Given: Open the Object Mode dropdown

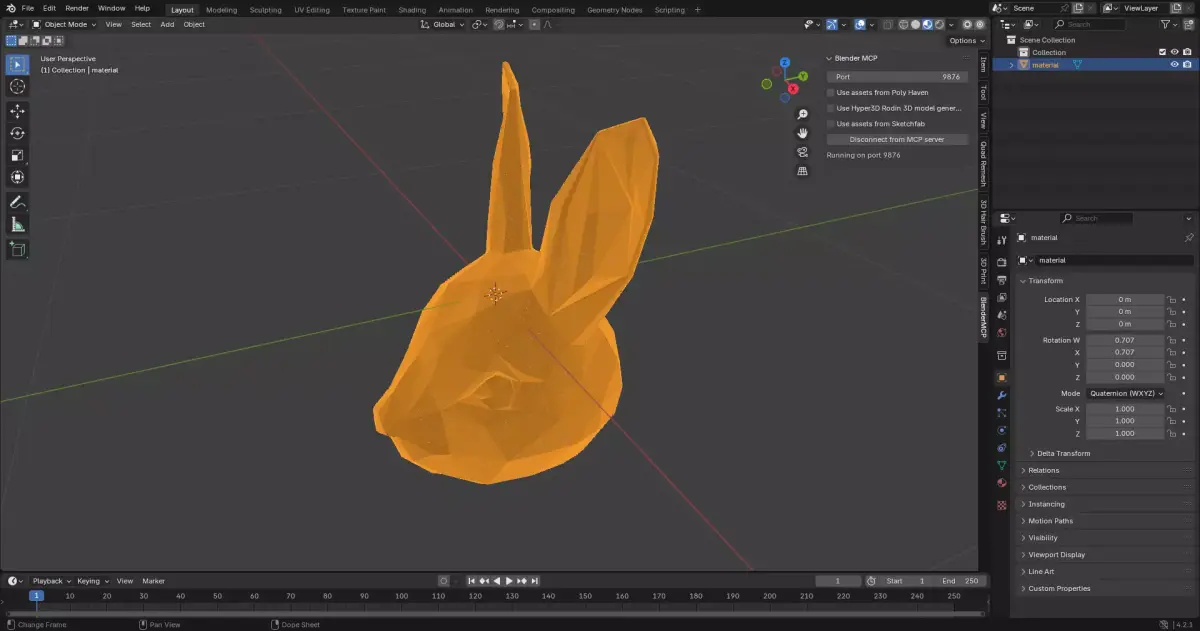Looking at the screenshot, I should click(x=64, y=24).
